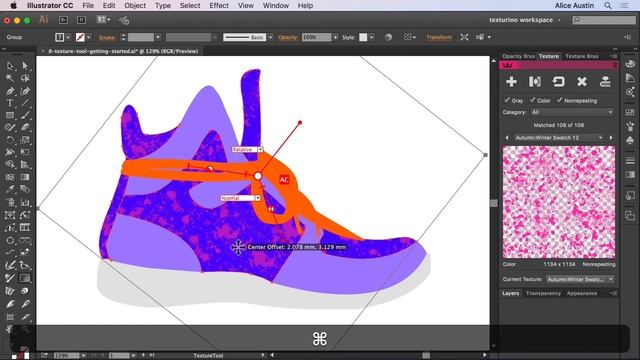This screenshot has width=640, height=360.
Task: Open the Basic brush definition dropdown
Action: click(271, 37)
